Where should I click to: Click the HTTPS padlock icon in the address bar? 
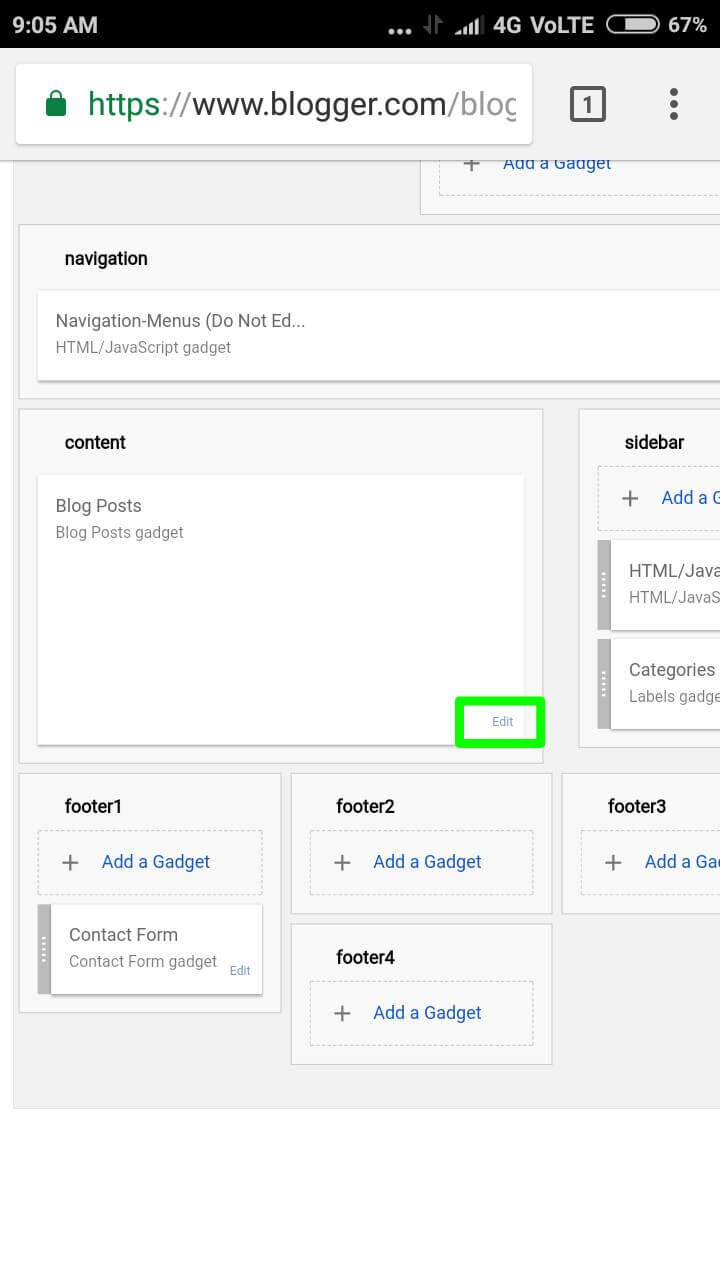[x=58, y=103]
